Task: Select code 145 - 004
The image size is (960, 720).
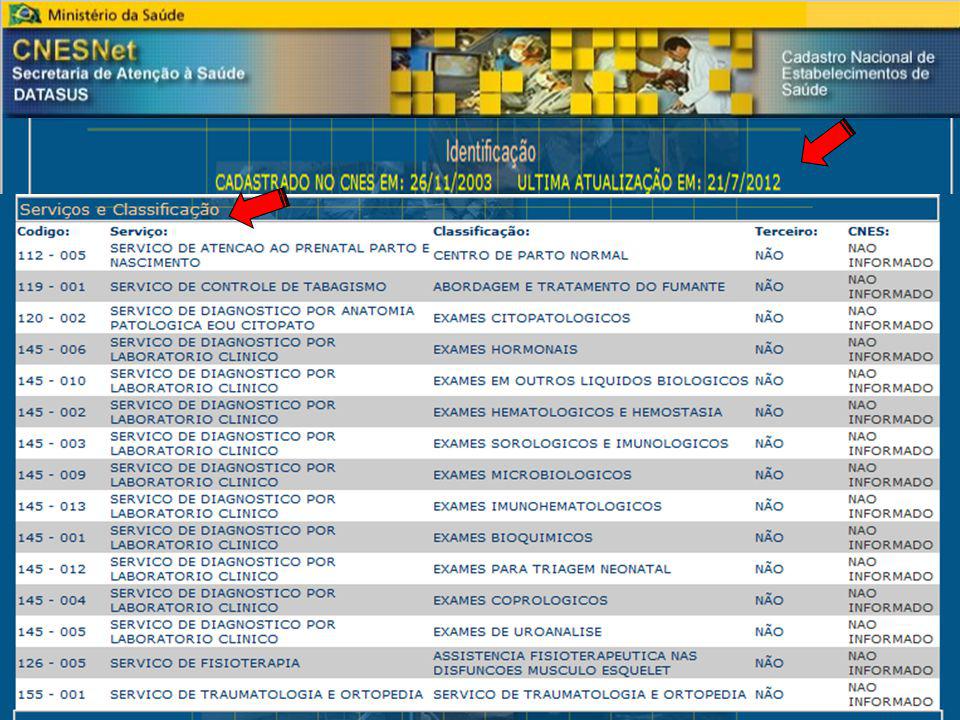Action: click(x=51, y=600)
